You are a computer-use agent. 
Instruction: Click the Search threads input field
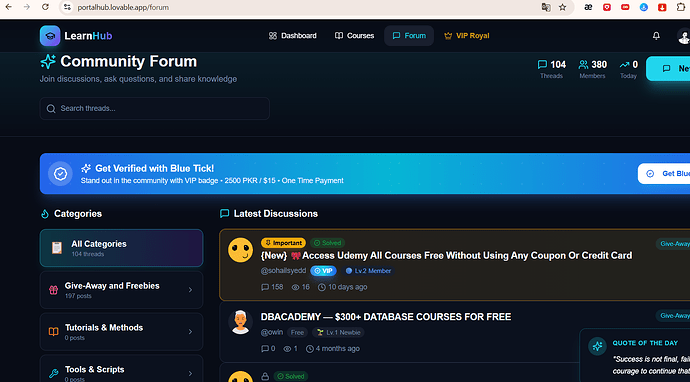[x=154, y=108]
